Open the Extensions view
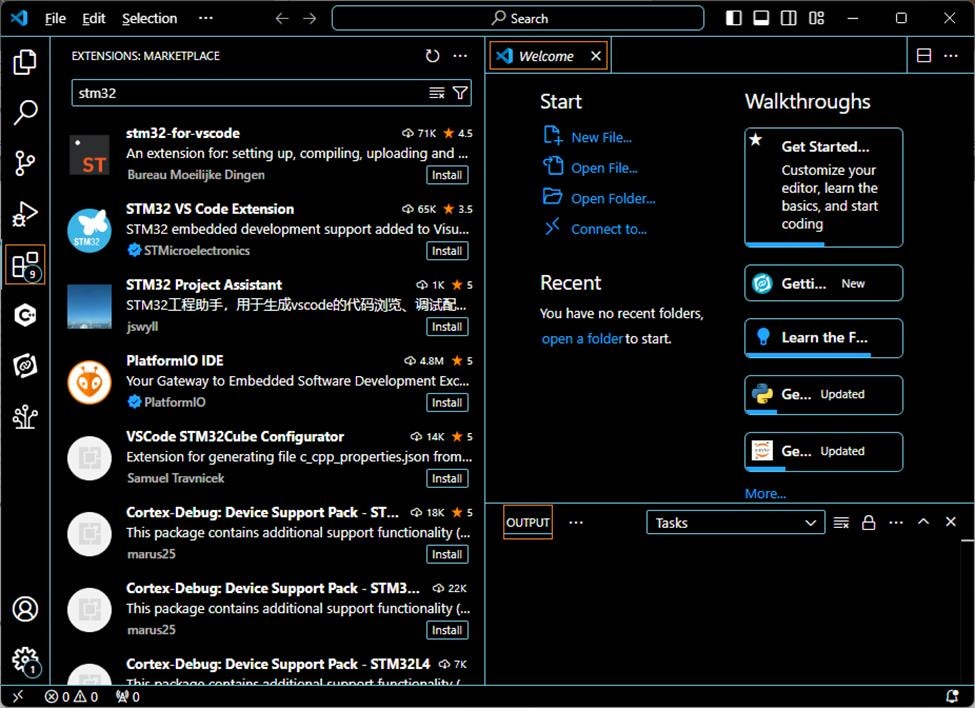The image size is (975, 708). (x=25, y=265)
